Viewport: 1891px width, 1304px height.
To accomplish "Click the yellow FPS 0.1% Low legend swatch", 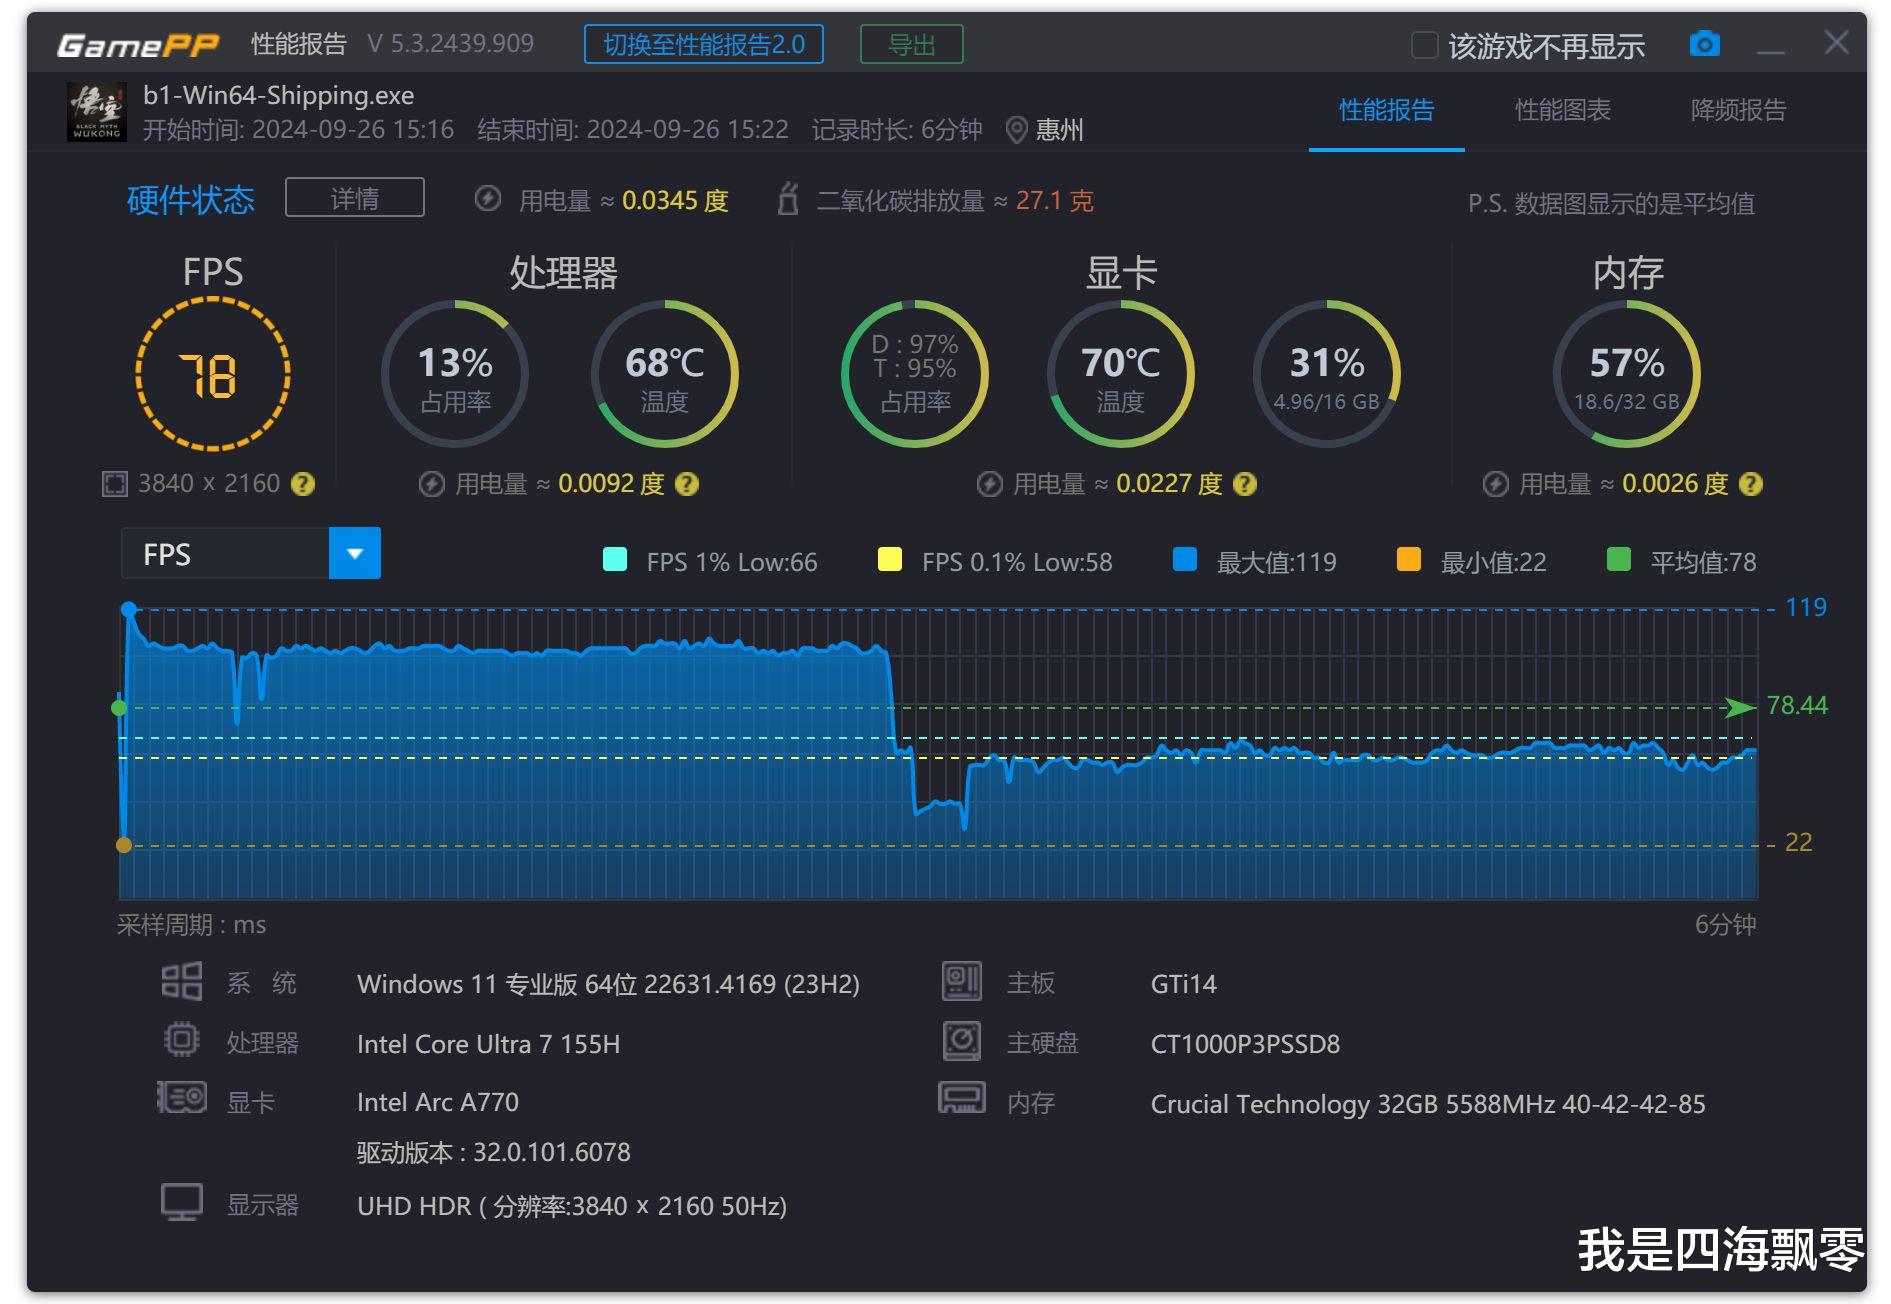I will pyautogui.click(x=889, y=559).
